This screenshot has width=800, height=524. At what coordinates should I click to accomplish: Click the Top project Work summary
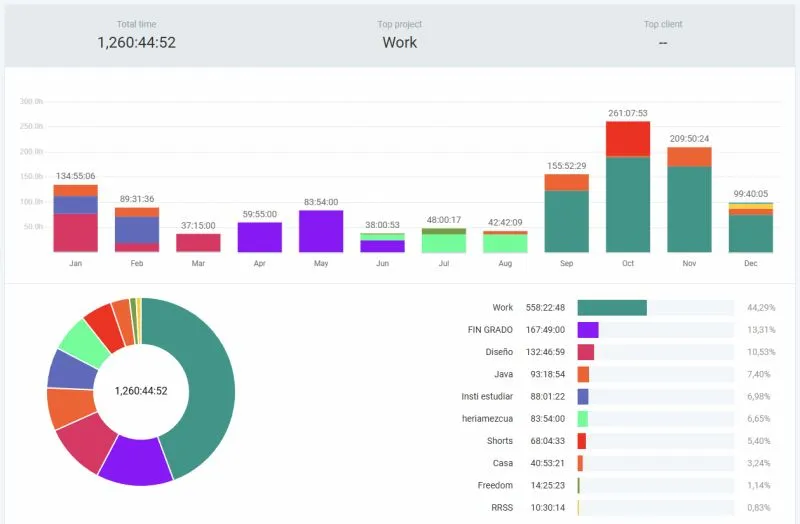[400, 42]
